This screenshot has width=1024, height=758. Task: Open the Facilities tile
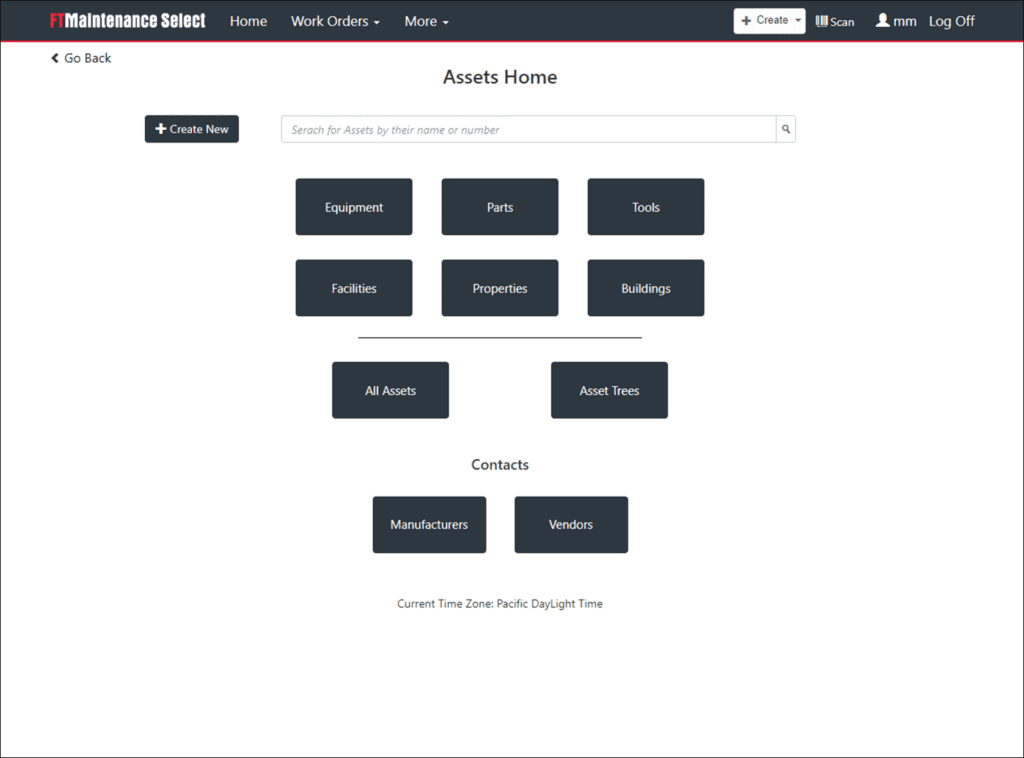click(x=354, y=288)
